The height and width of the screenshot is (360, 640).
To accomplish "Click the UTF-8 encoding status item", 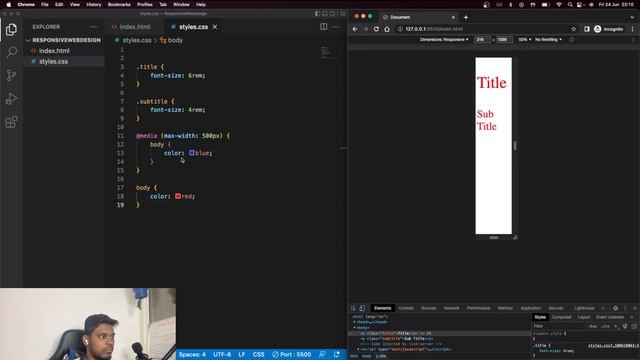I will (222, 354).
